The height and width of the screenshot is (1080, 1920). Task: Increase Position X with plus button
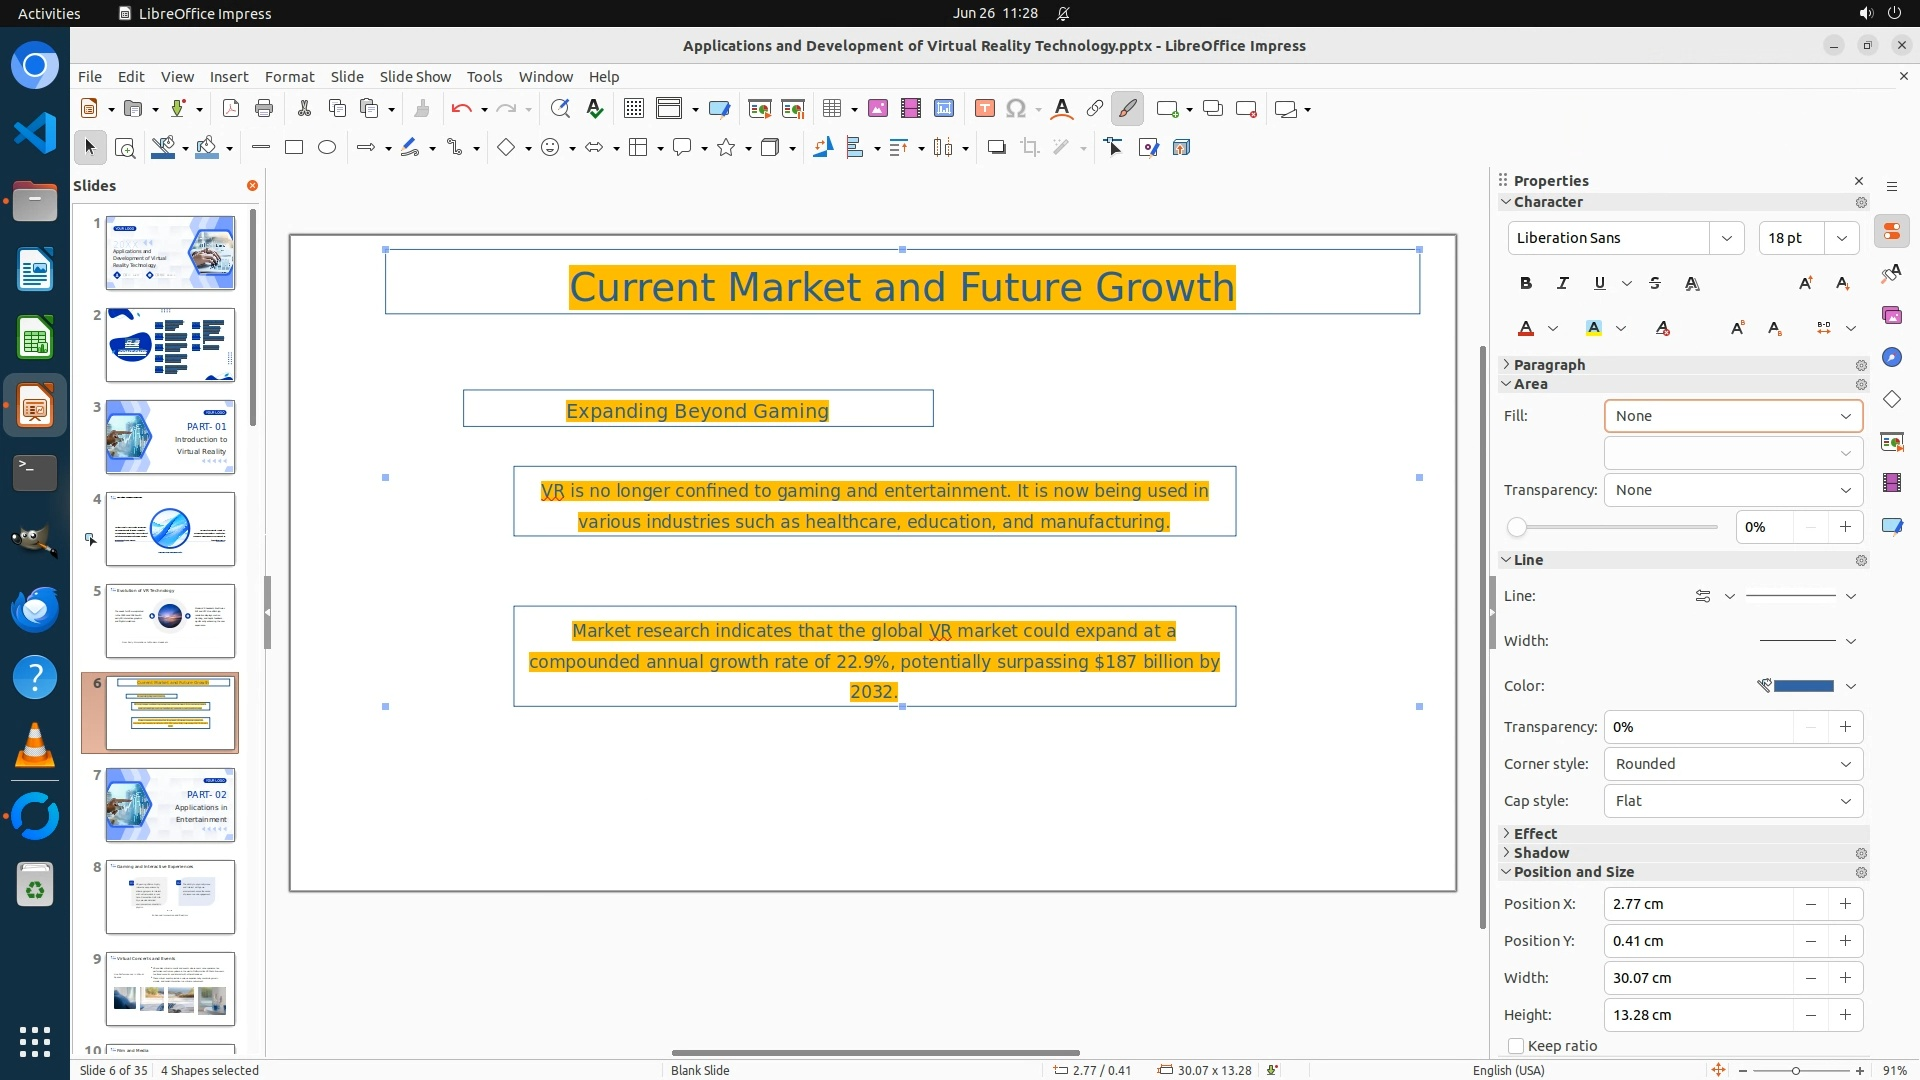pyautogui.click(x=1845, y=904)
